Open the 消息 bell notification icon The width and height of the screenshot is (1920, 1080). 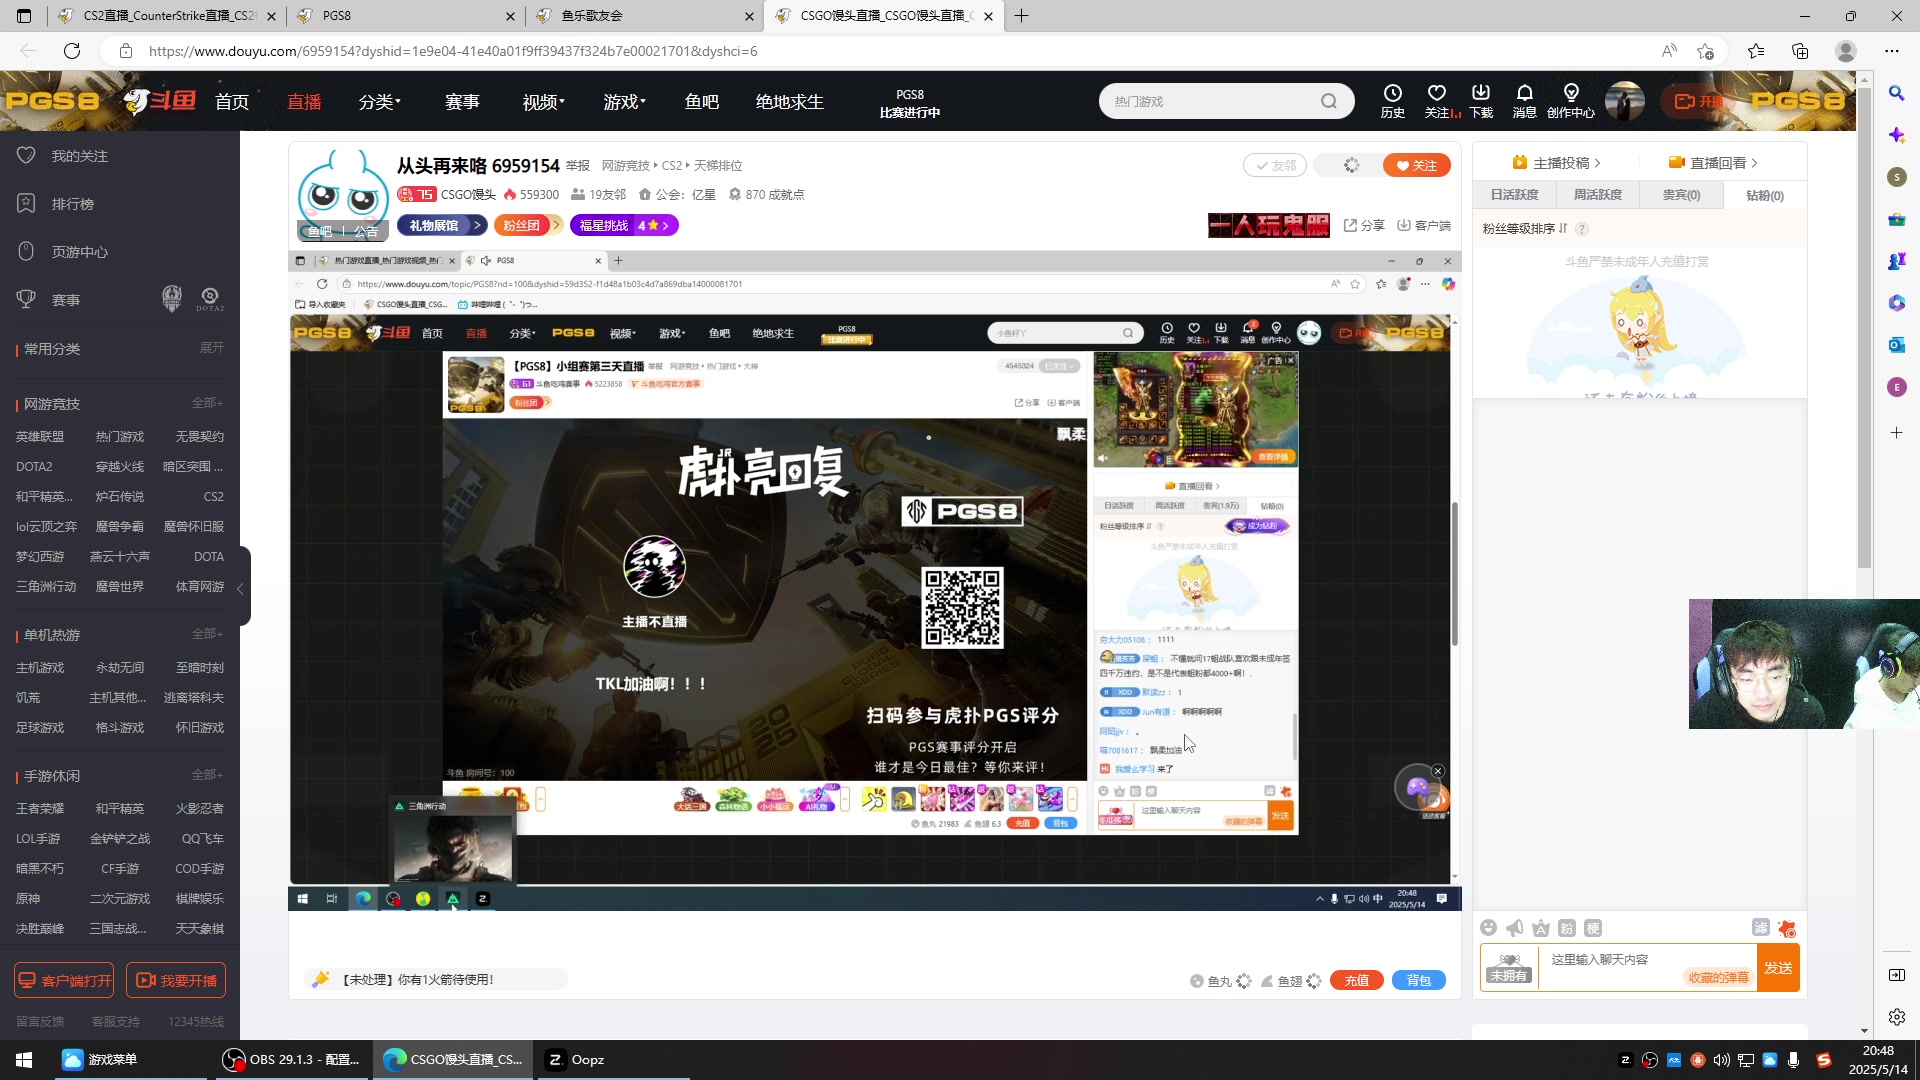pyautogui.click(x=1525, y=101)
